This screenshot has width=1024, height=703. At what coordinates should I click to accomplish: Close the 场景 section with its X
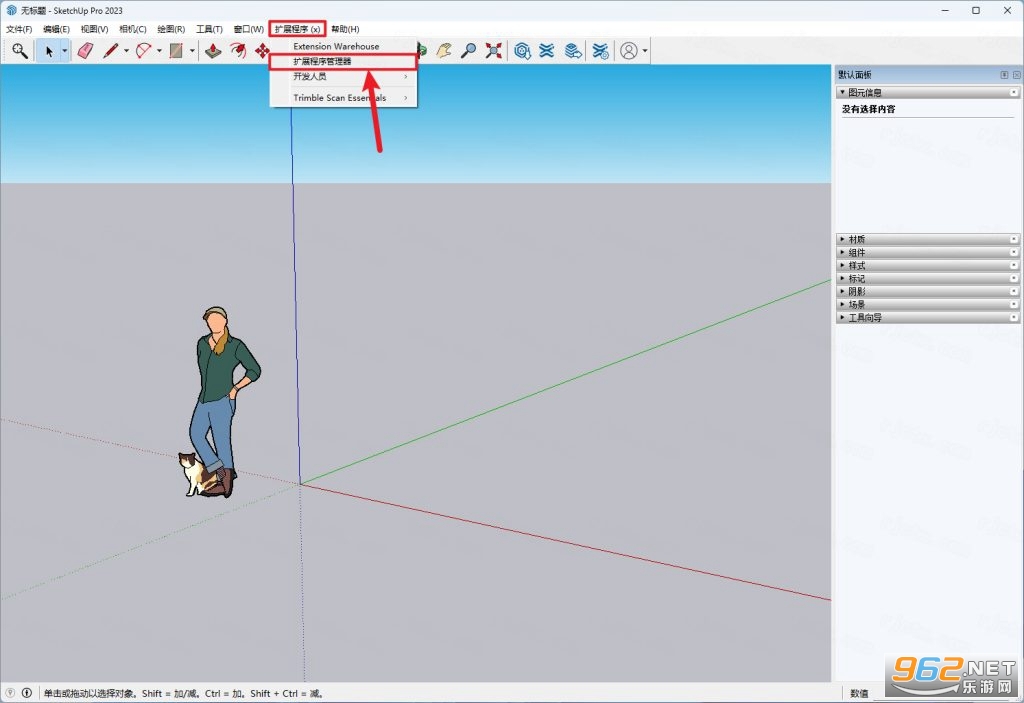pos(1014,304)
